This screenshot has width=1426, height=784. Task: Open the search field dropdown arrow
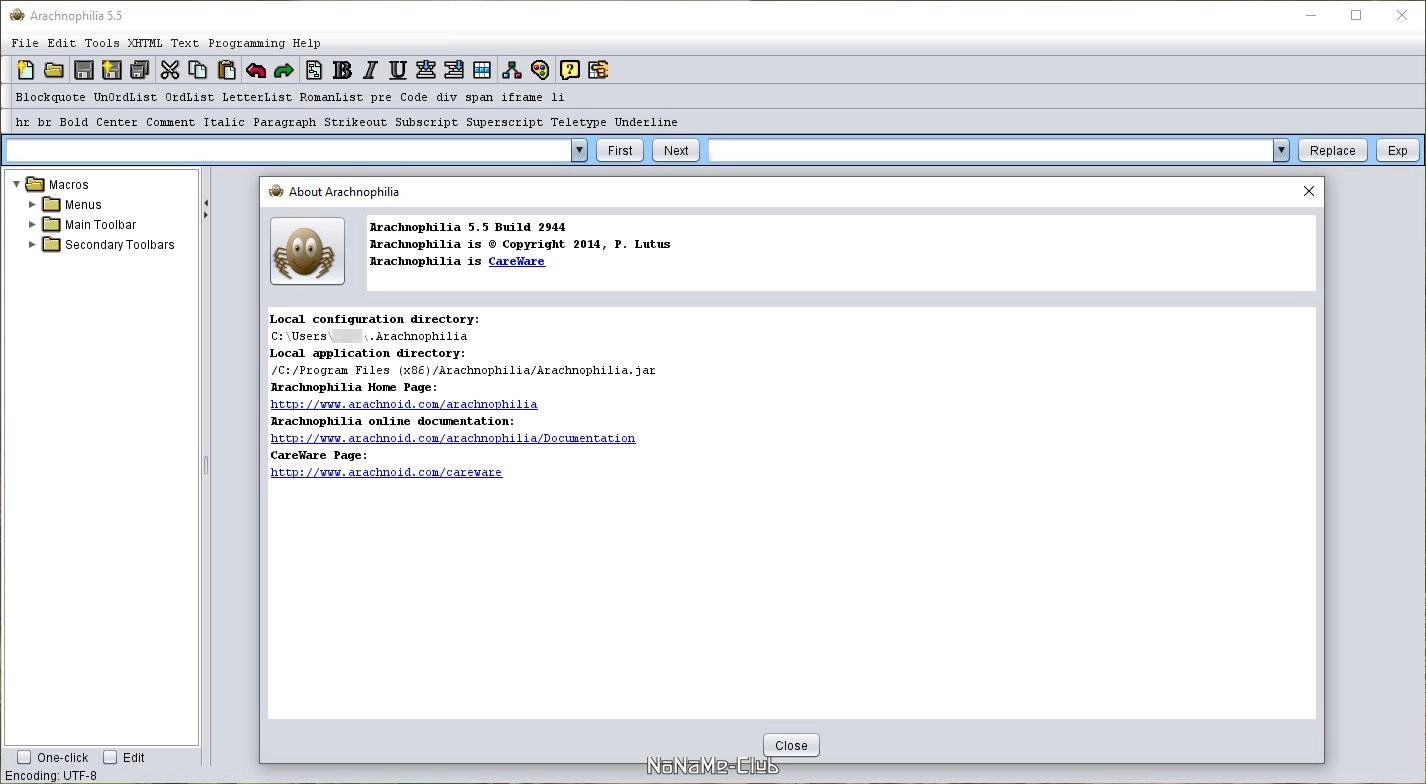[x=579, y=150]
